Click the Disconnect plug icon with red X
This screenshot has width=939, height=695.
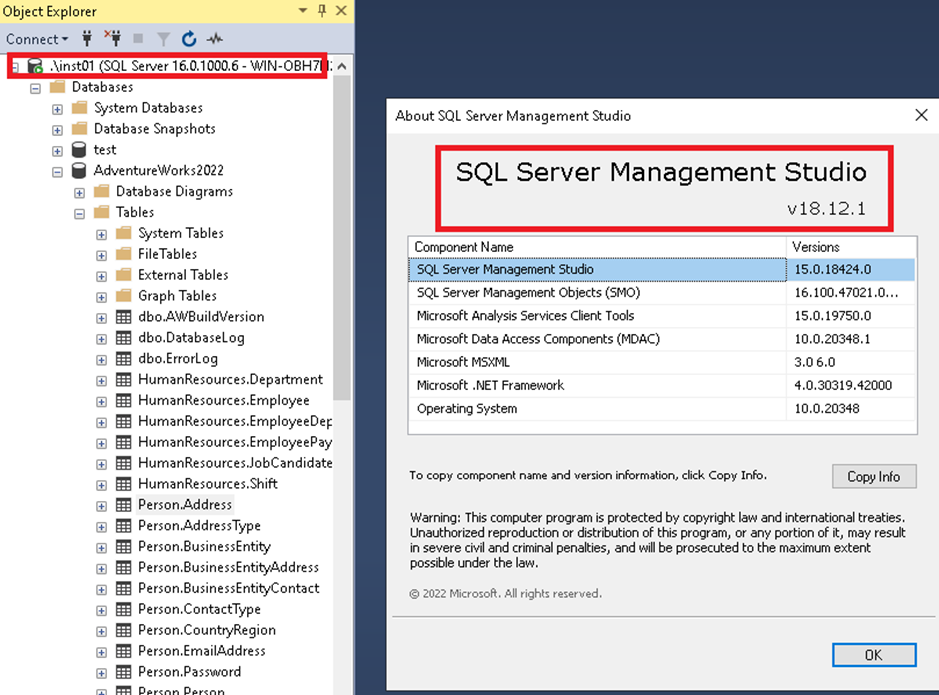coord(112,39)
